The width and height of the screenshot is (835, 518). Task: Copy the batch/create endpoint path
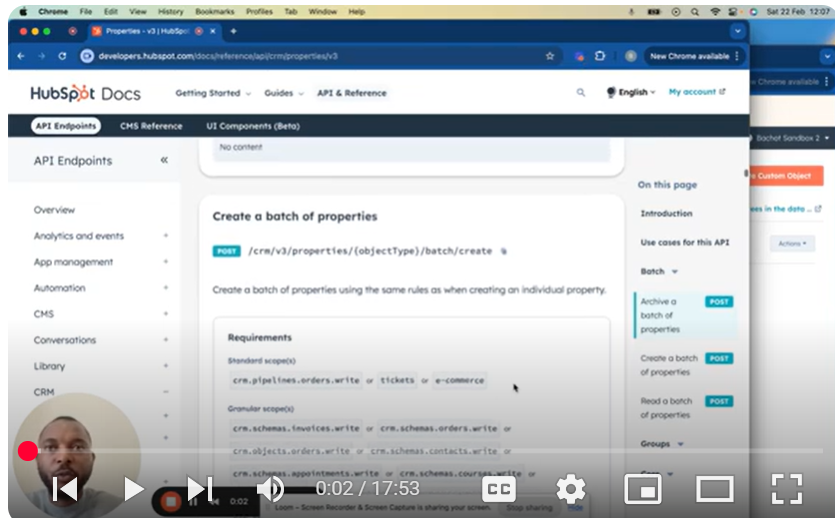(x=503, y=251)
